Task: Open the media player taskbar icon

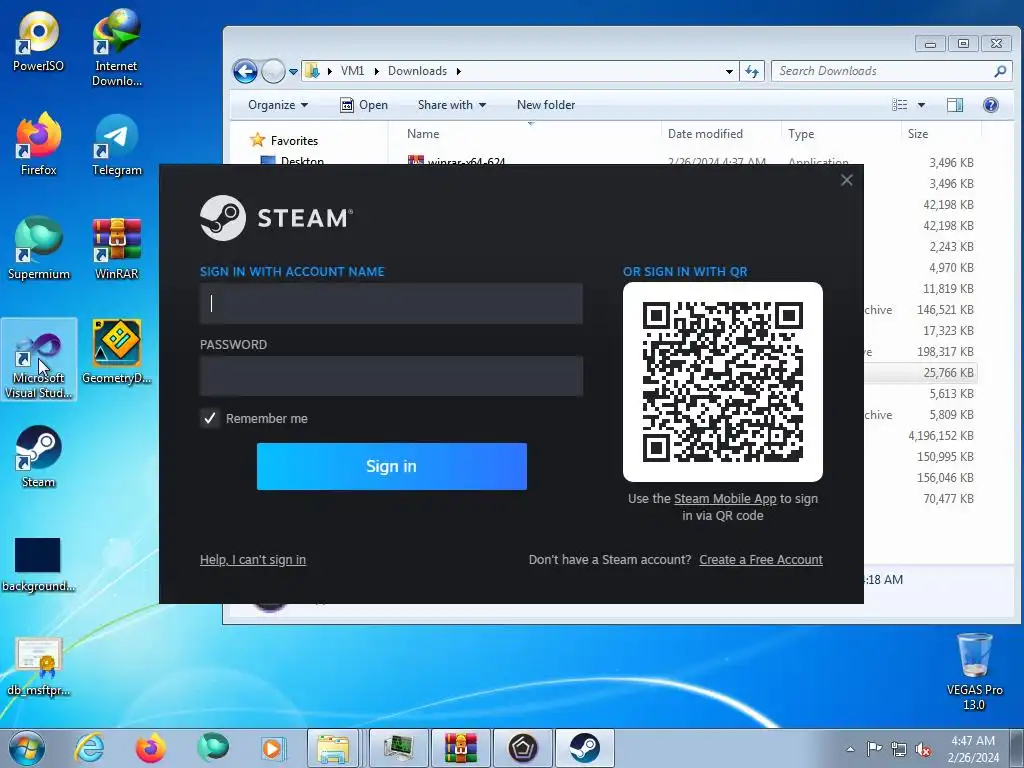Action: (x=273, y=748)
